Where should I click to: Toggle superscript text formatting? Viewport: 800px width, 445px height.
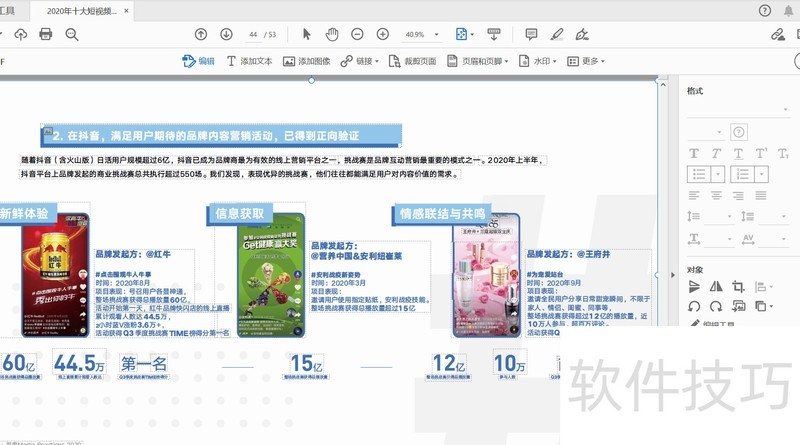click(x=761, y=154)
